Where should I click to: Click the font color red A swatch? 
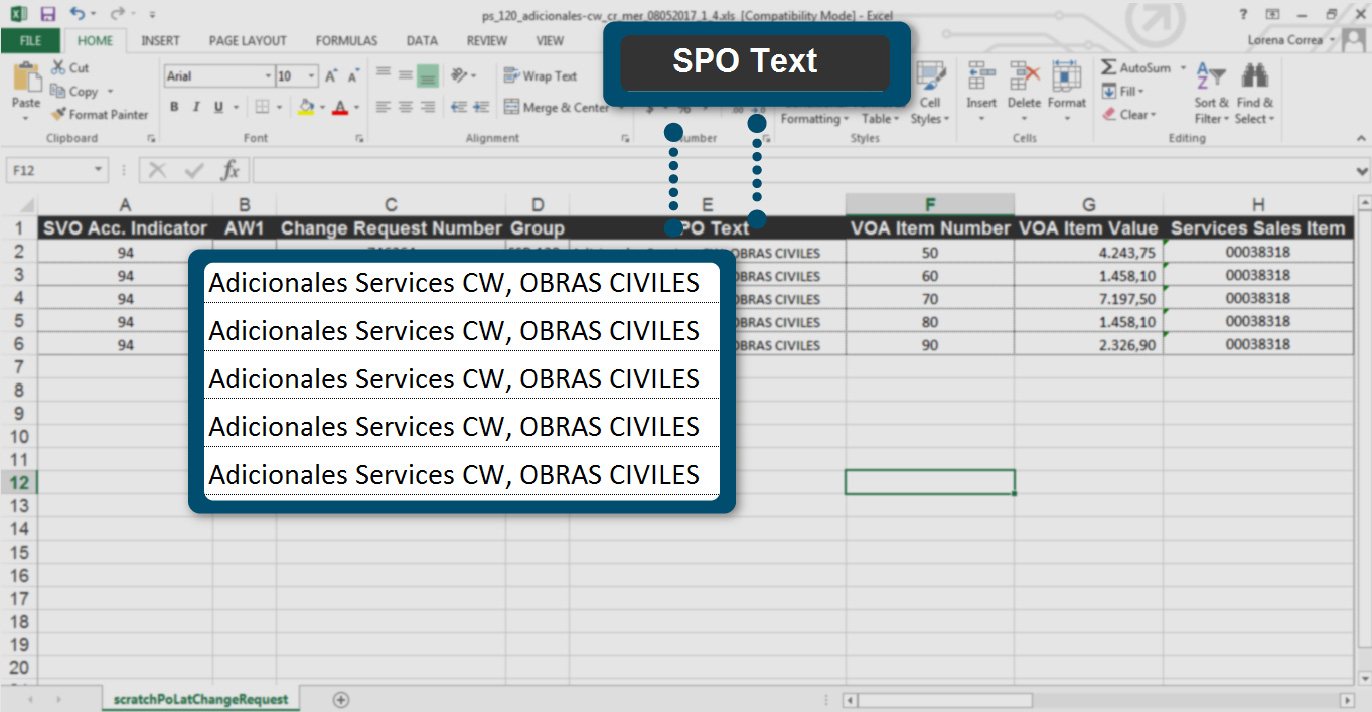(x=340, y=108)
